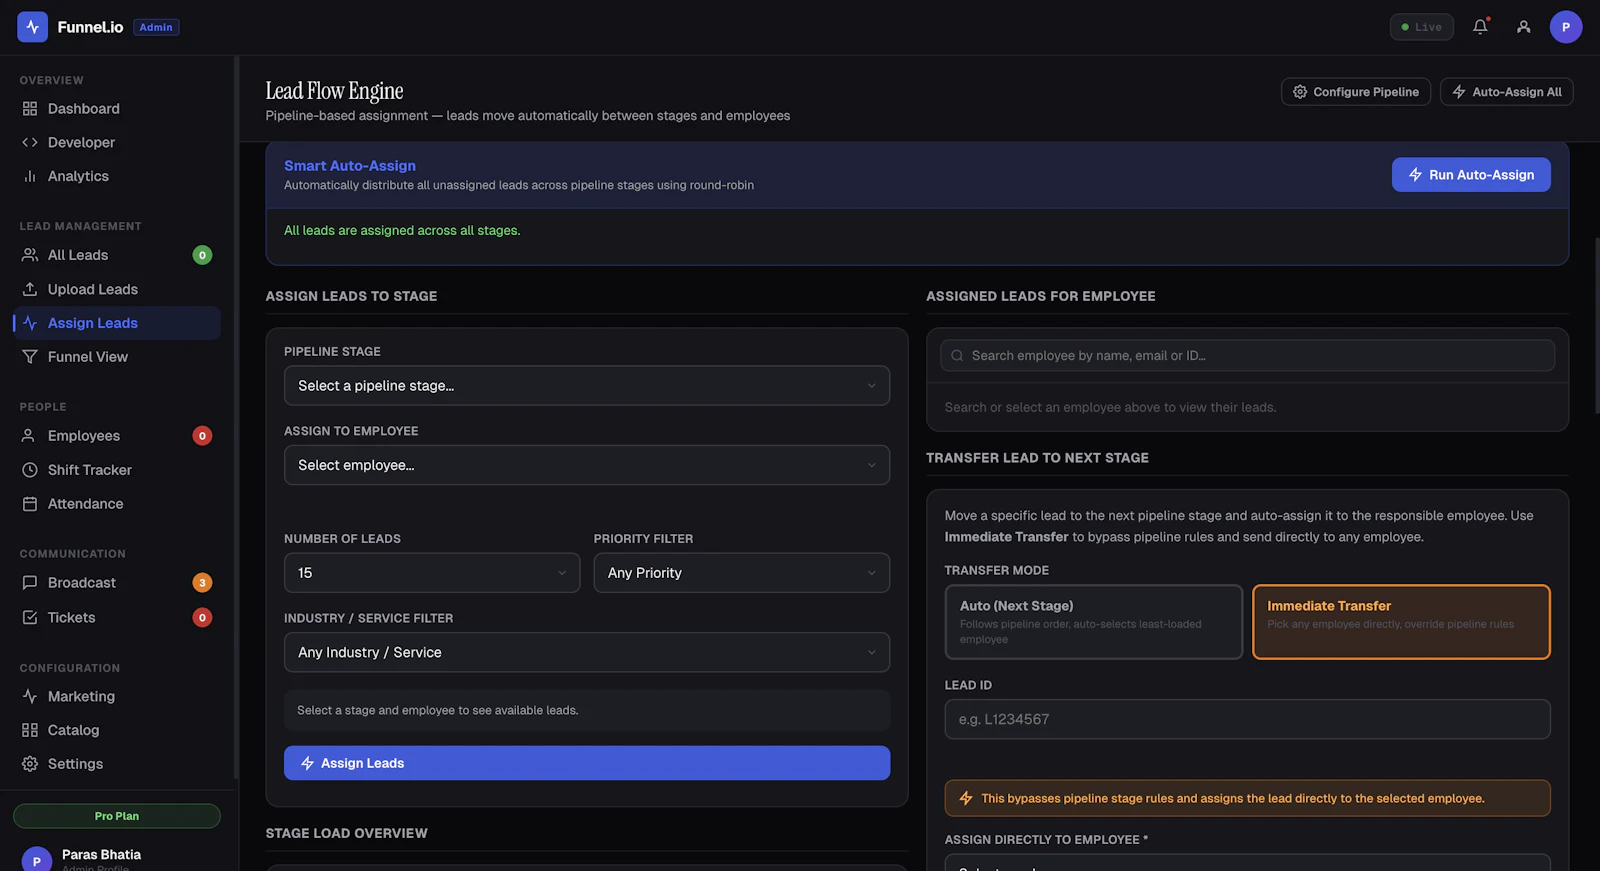Click the Smart Auto-Assign heading
This screenshot has width=1600, height=871.
click(x=350, y=166)
